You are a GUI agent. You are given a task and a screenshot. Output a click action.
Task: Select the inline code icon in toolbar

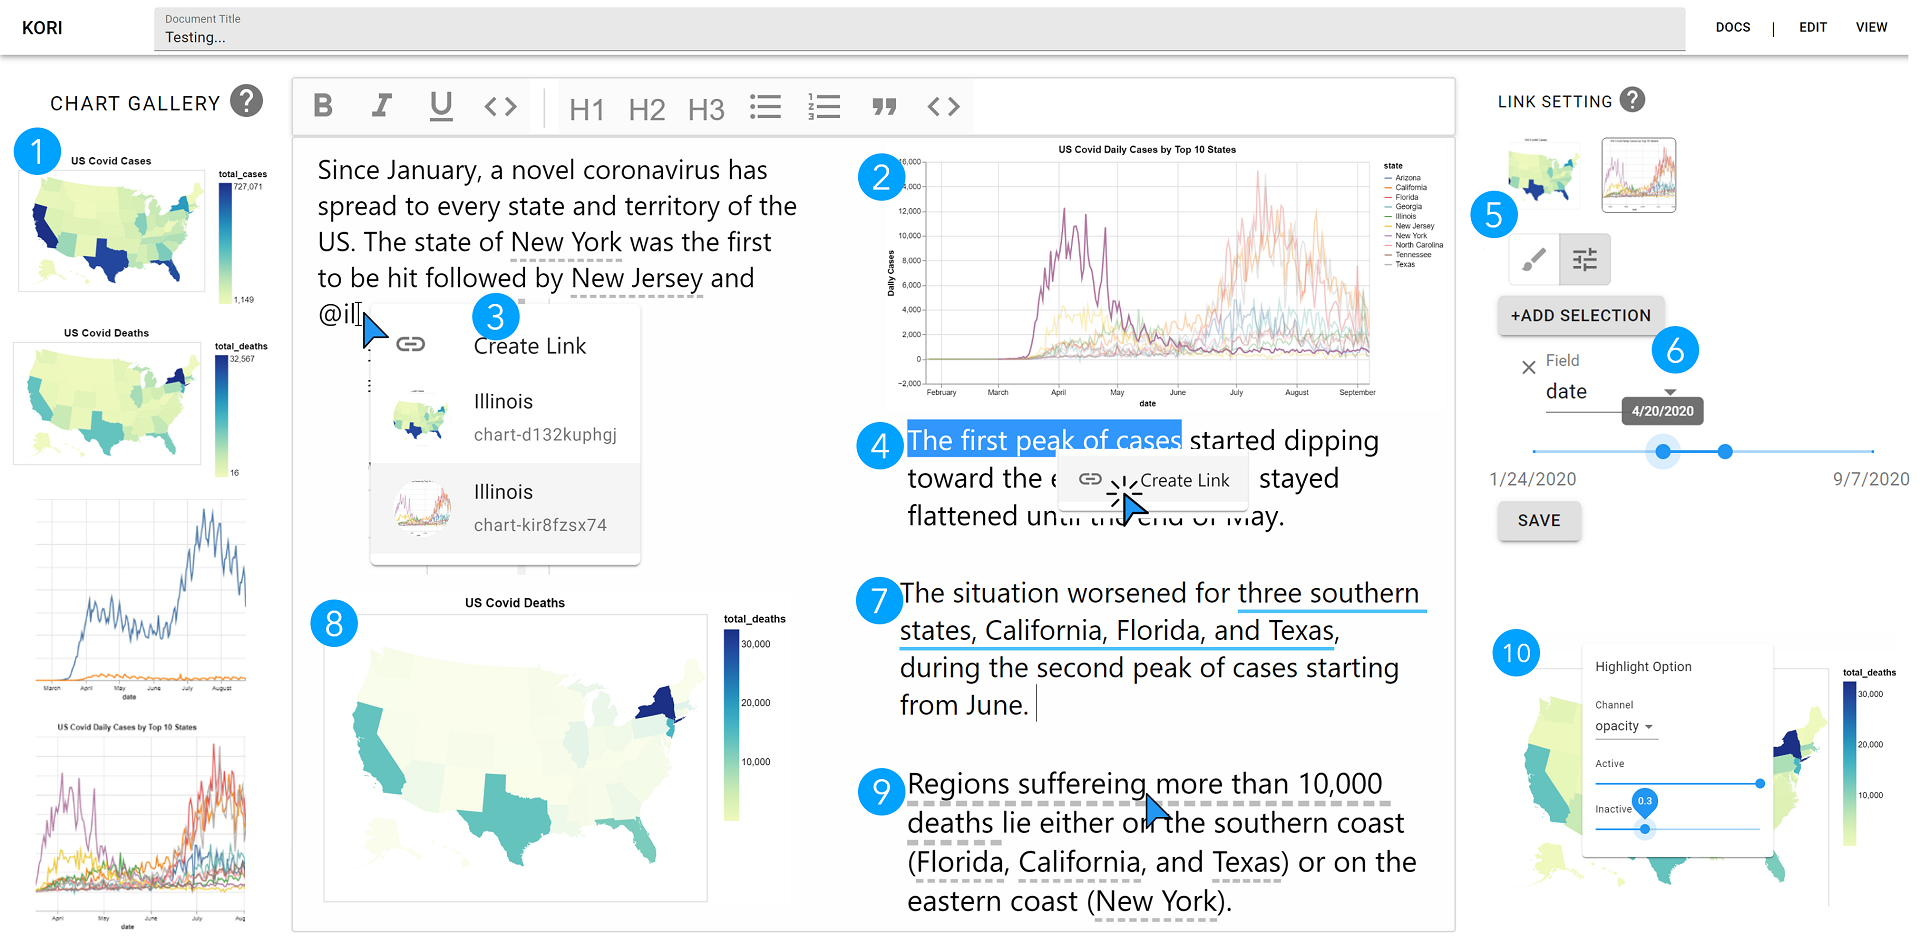pos(500,106)
